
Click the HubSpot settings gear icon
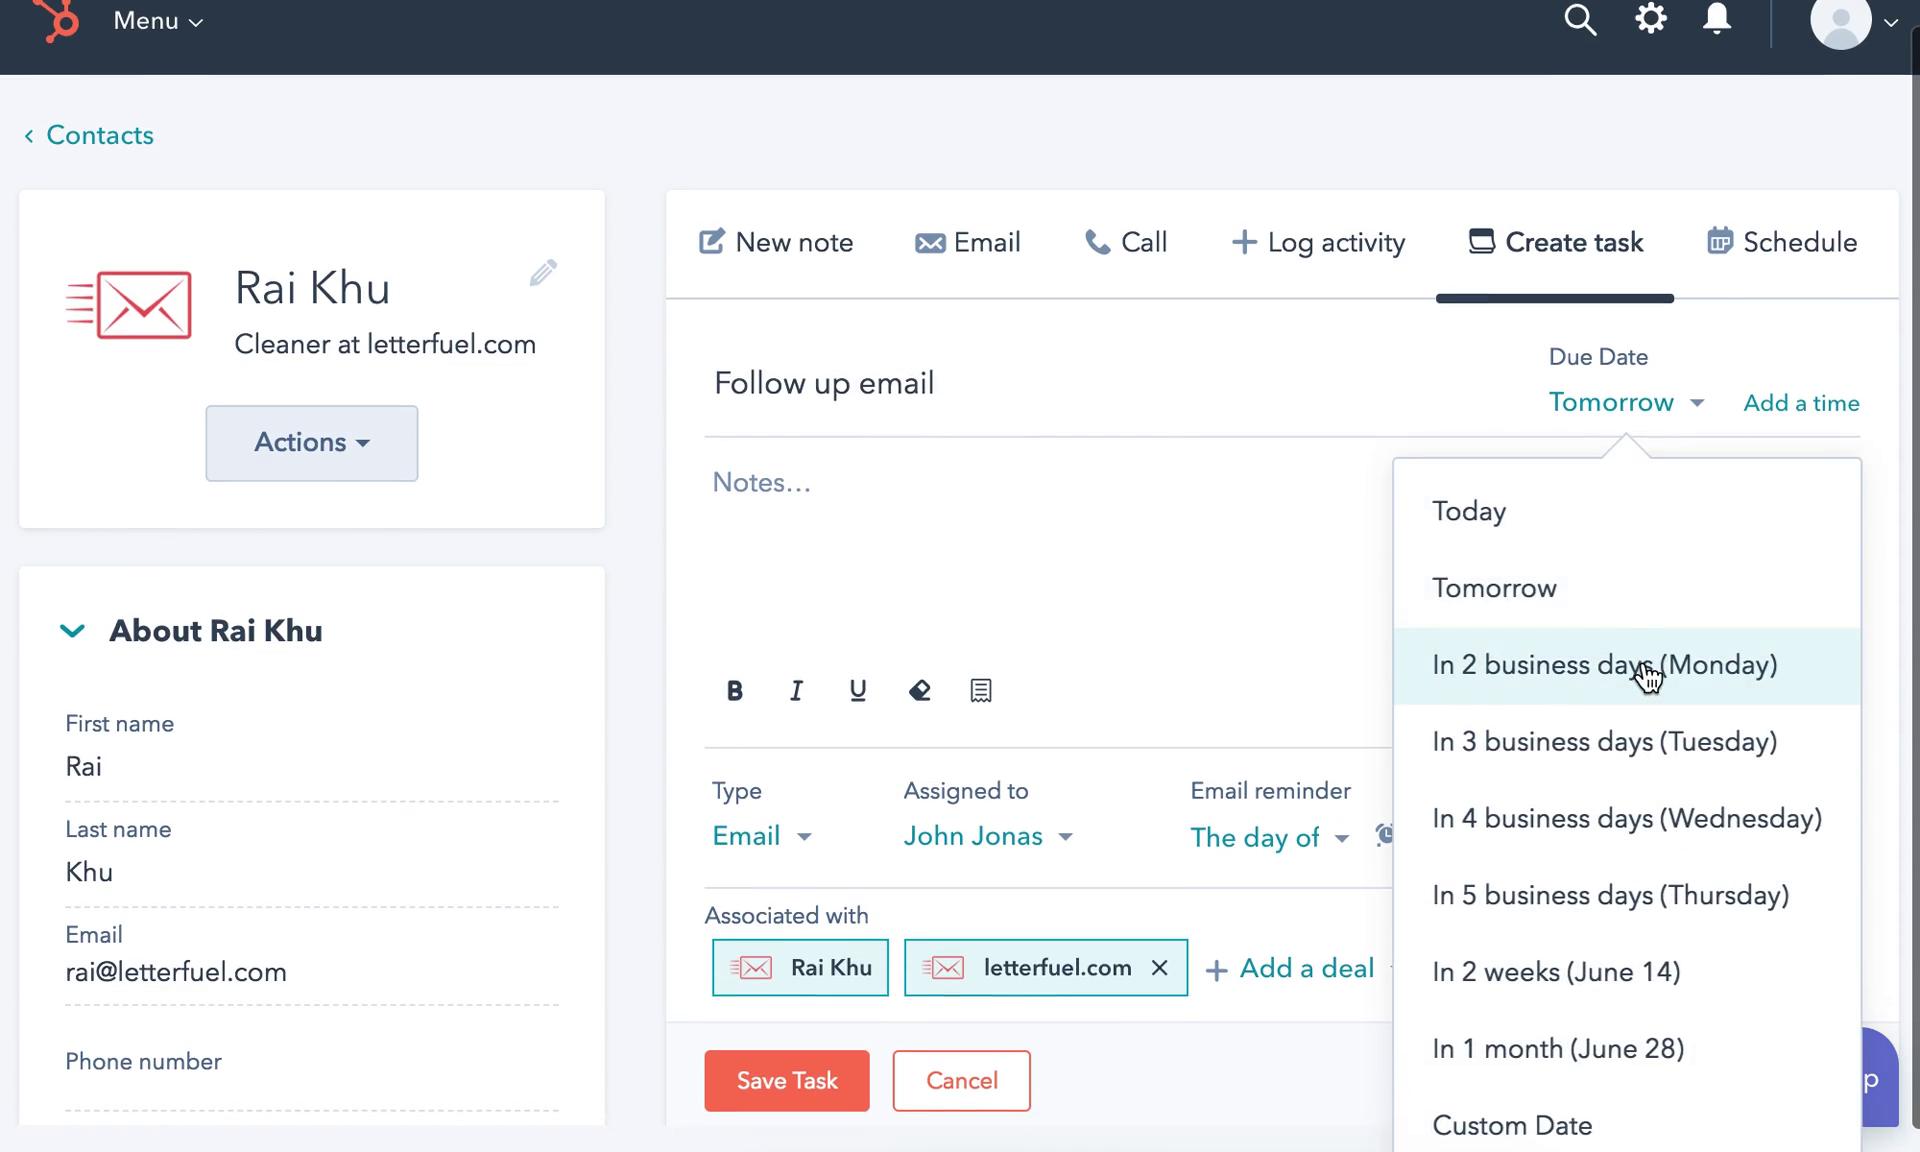coord(1650,19)
